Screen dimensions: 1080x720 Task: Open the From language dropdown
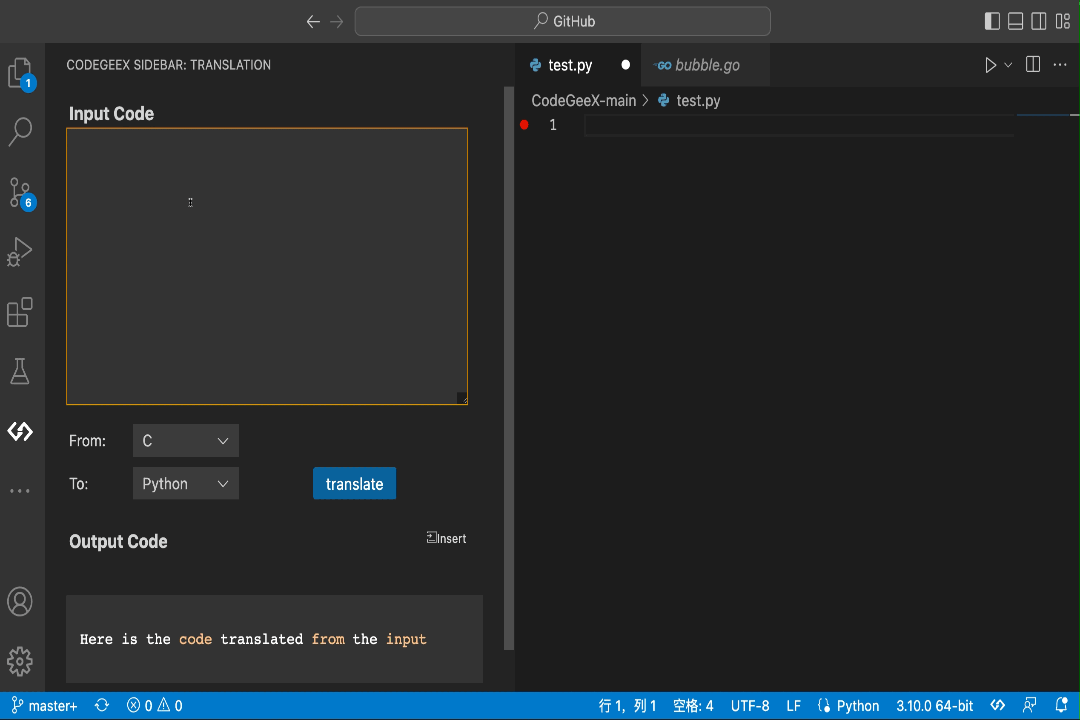click(186, 441)
